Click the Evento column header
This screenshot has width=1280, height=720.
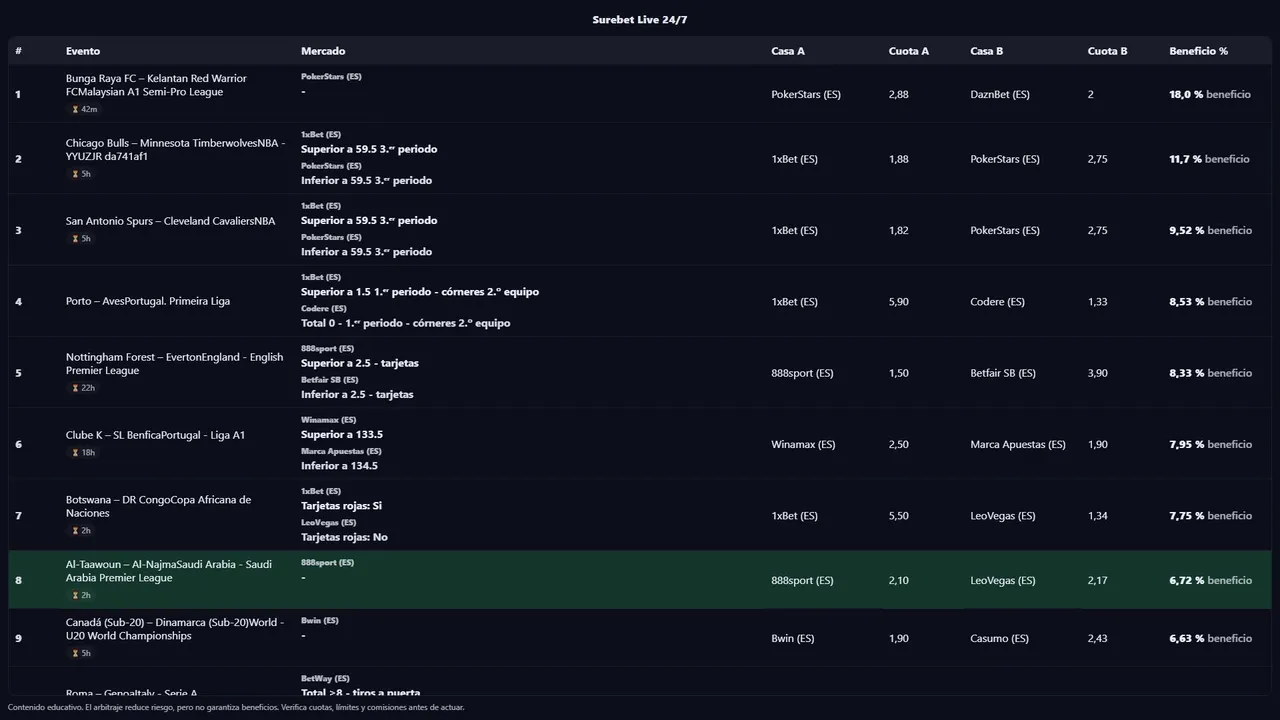(83, 51)
